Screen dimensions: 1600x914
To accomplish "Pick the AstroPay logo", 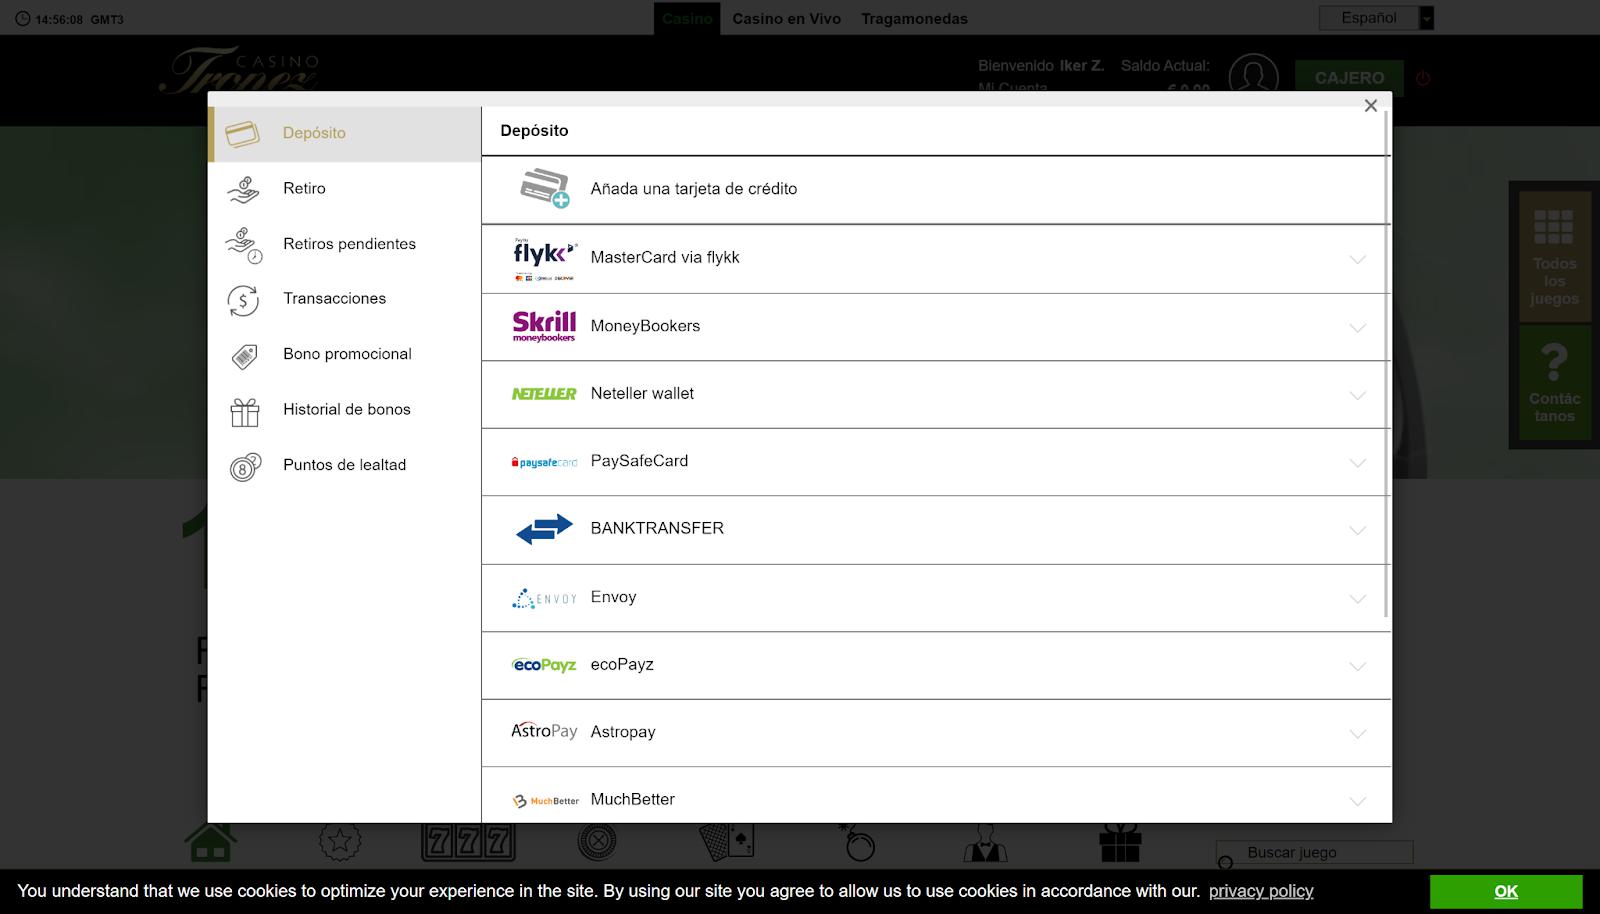I will click(544, 731).
